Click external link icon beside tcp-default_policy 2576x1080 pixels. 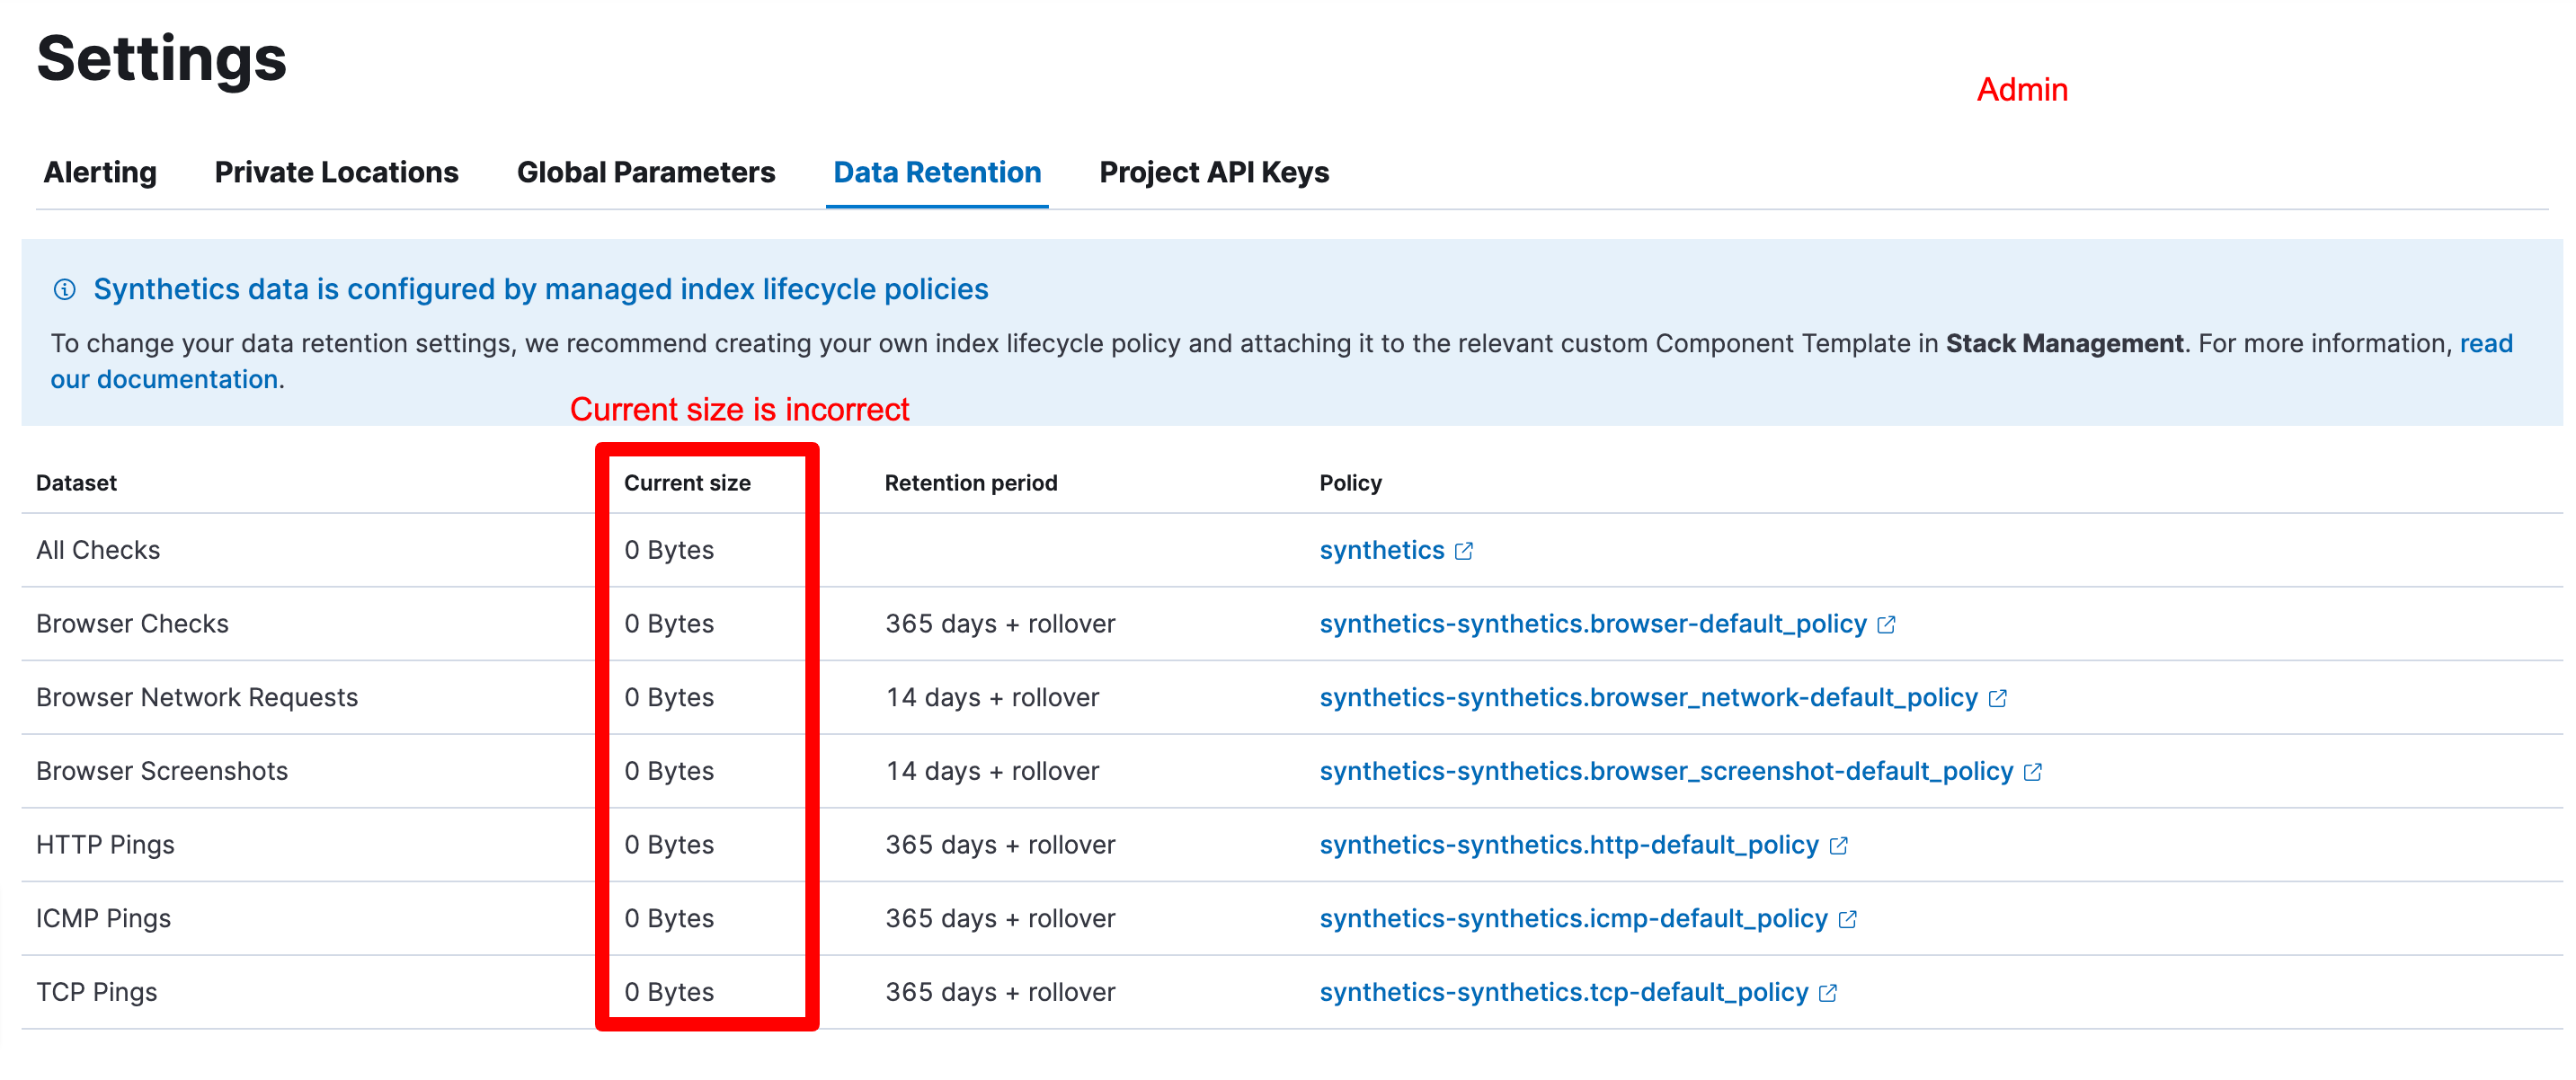tap(1827, 991)
